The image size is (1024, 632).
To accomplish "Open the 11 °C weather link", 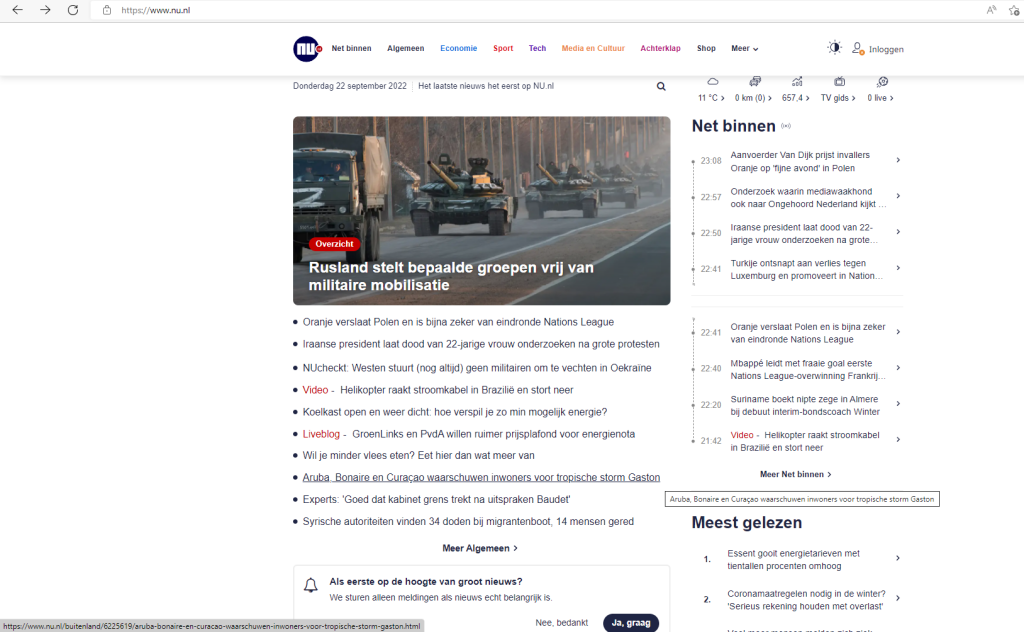I will [711, 98].
